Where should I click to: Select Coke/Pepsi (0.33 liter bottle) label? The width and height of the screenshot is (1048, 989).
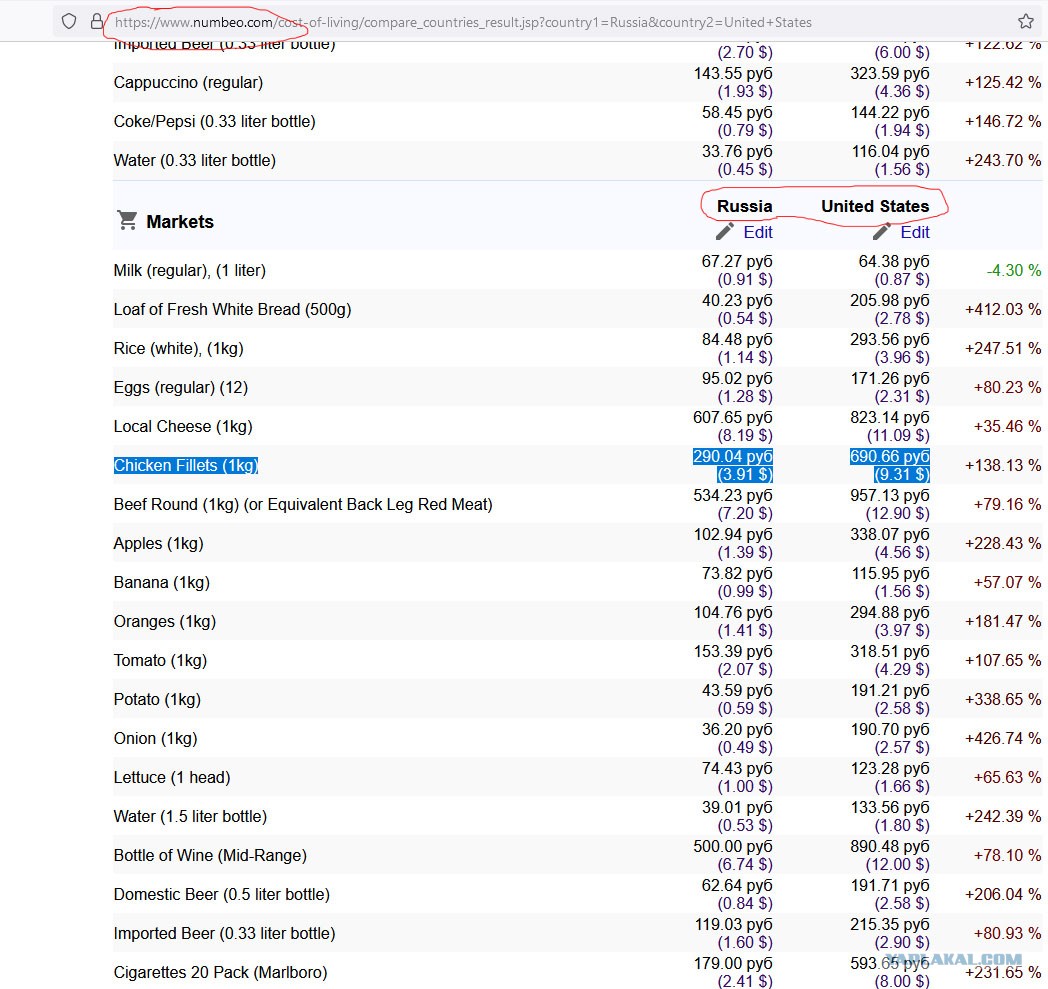[215, 122]
